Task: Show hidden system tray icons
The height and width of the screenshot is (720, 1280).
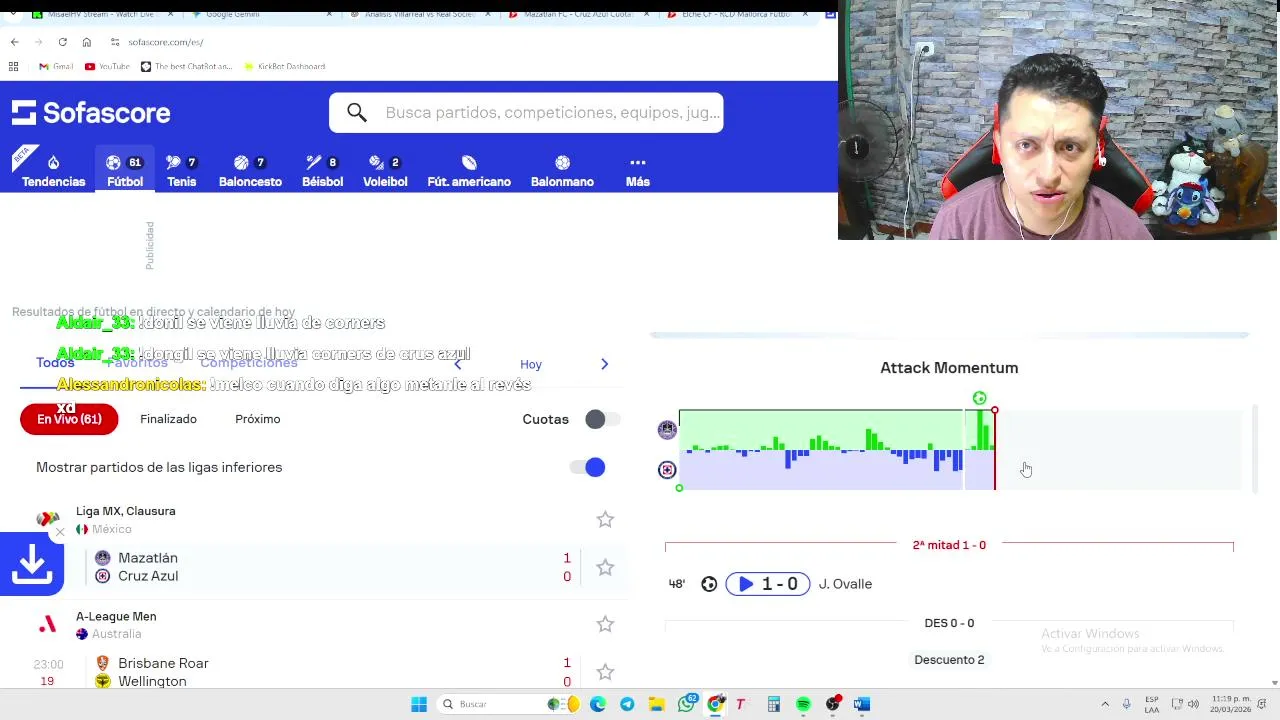Action: point(1105,704)
